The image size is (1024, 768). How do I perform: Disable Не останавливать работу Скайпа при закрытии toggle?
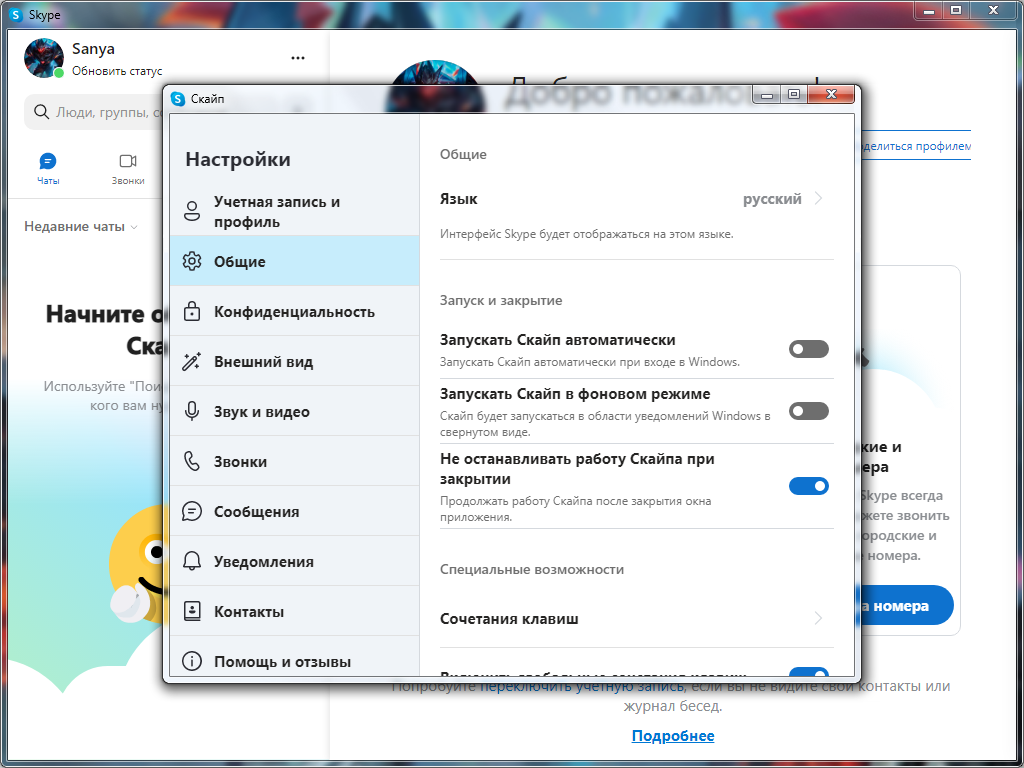tap(808, 486)
